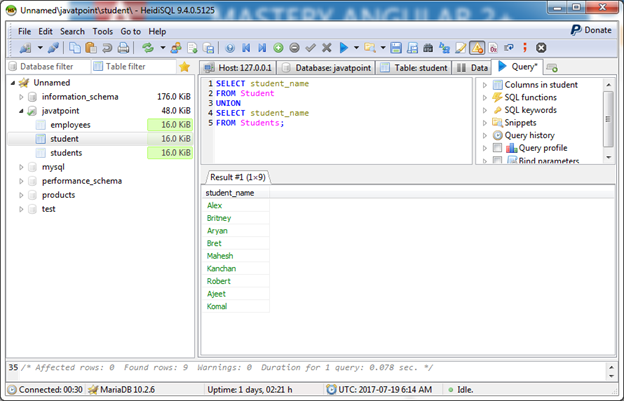Open the Tools menu

click(x=103, y=31)
